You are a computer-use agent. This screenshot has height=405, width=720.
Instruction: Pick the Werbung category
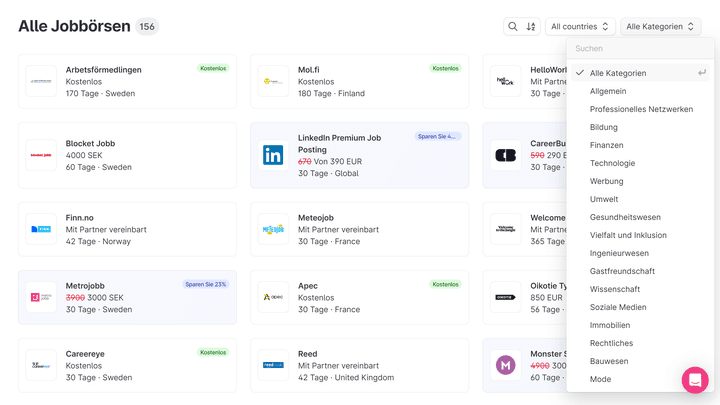640,181
